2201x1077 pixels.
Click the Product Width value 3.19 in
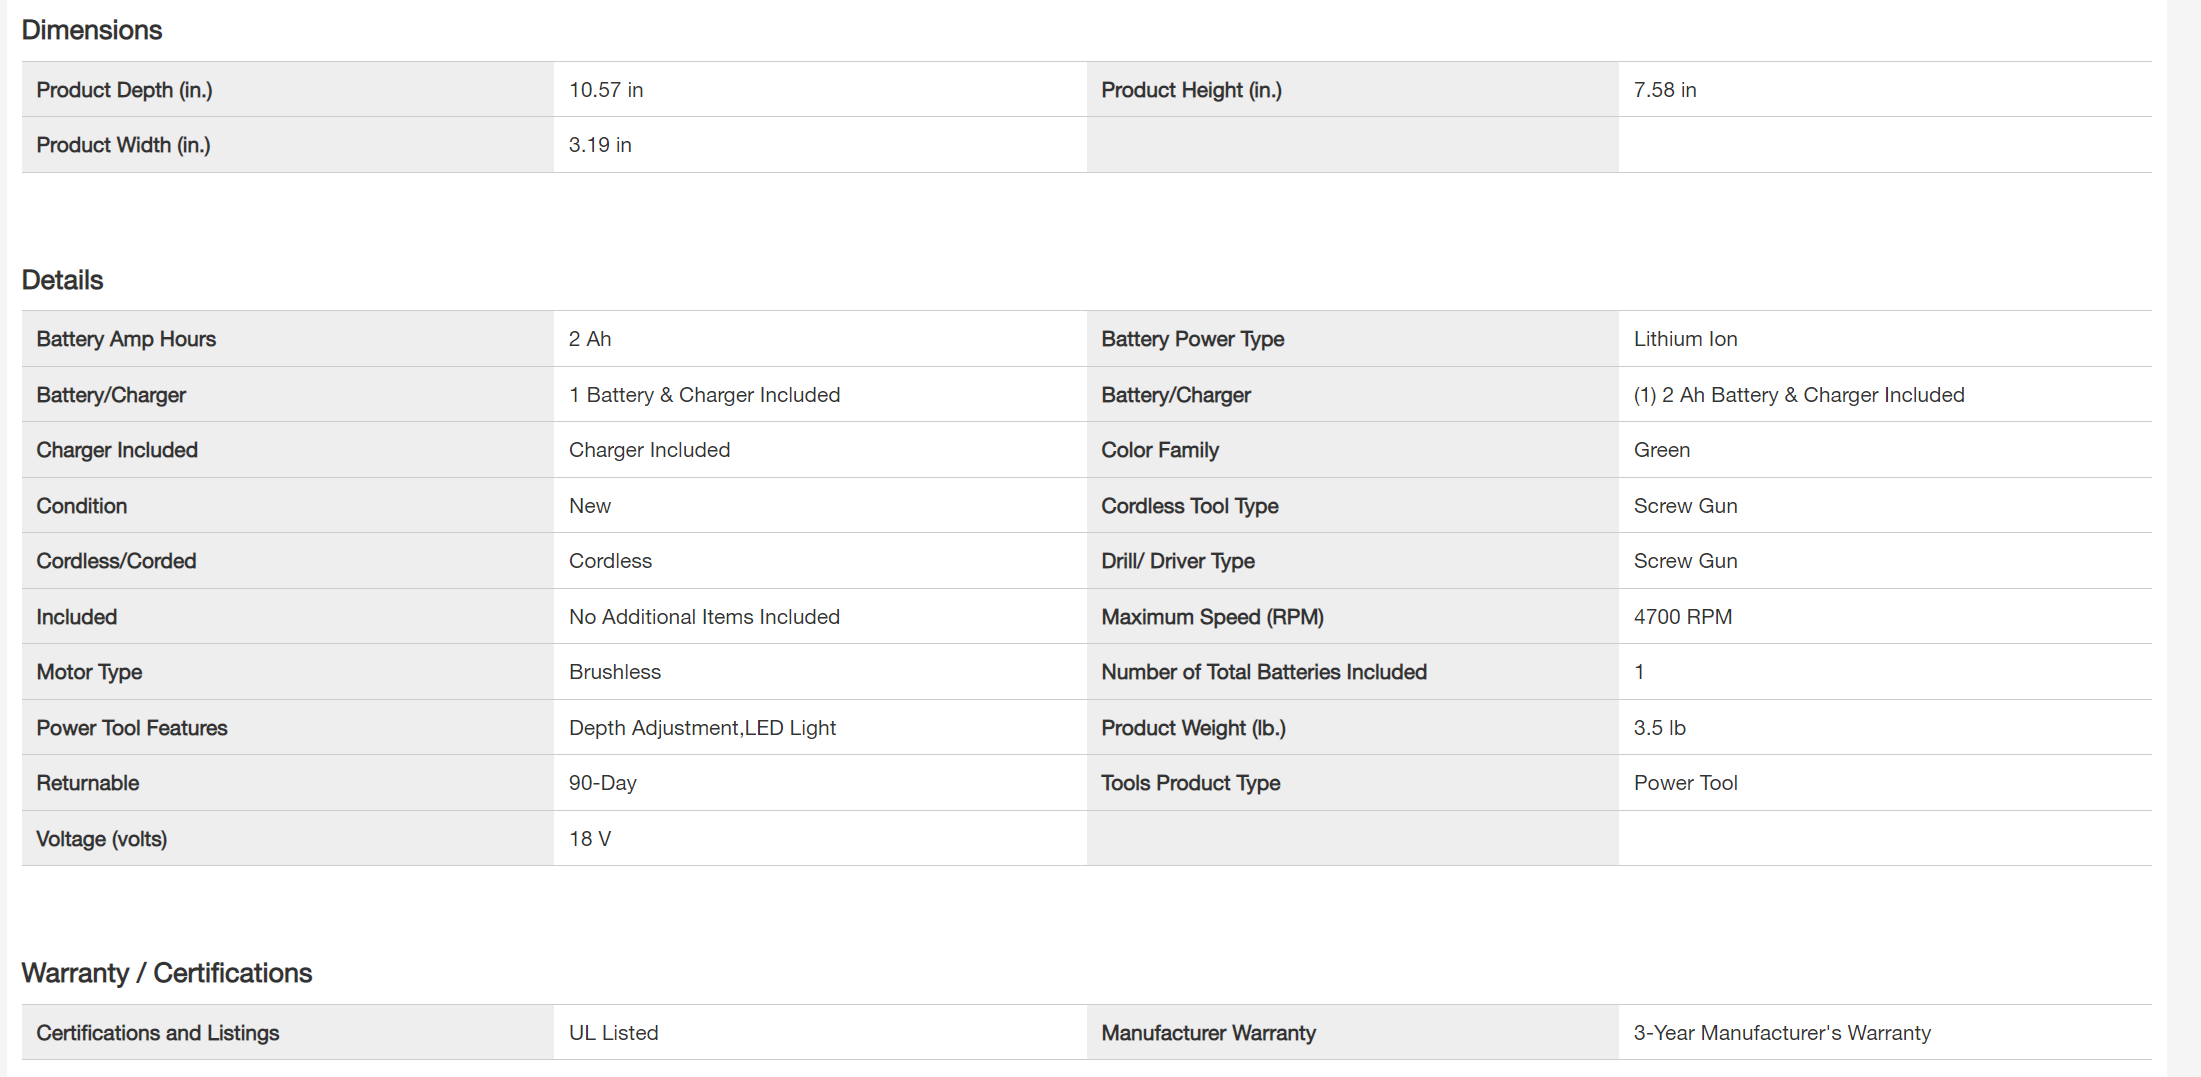click(x=600, y=145)
